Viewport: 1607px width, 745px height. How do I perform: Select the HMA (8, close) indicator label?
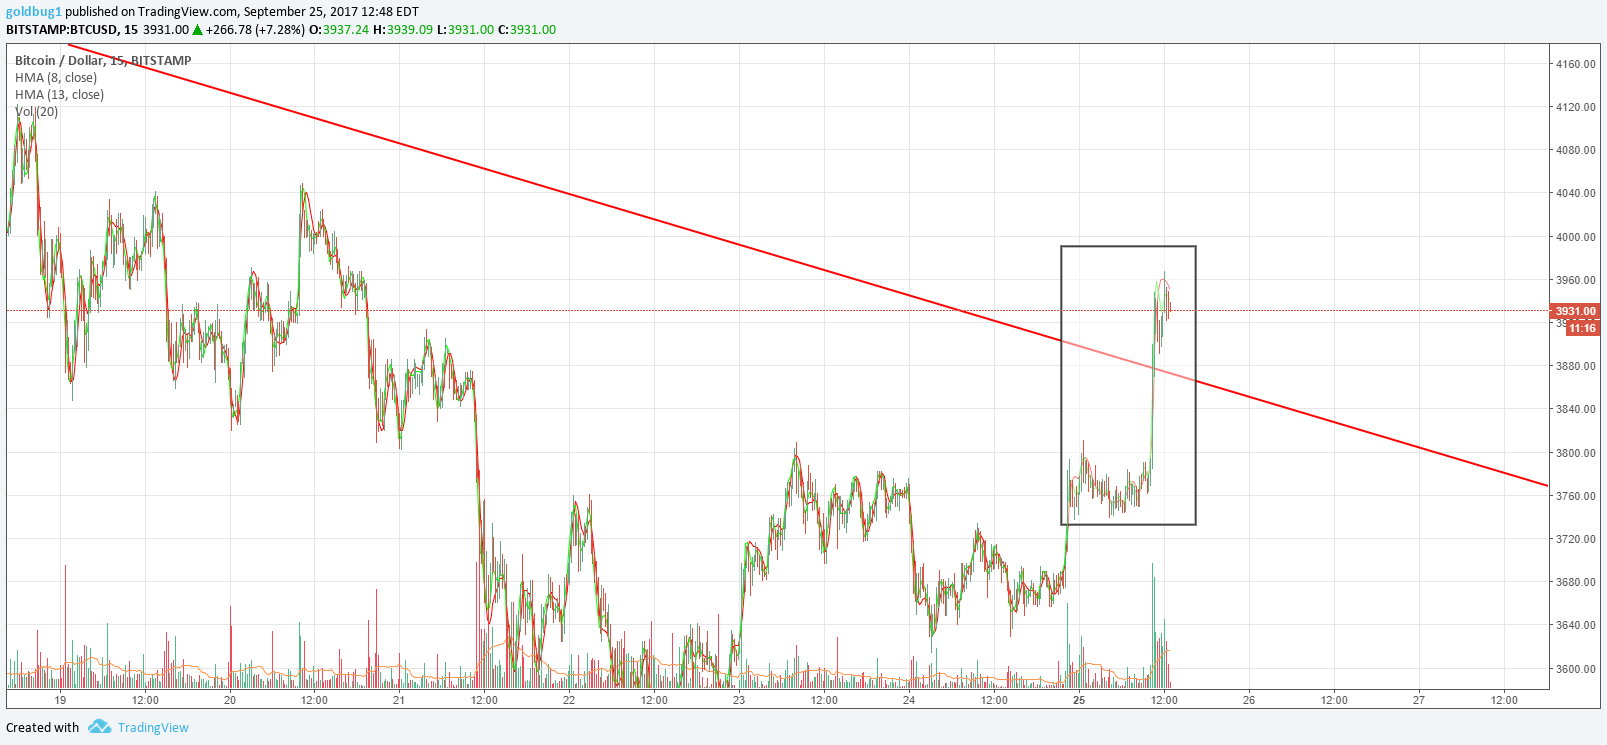coord(56,78)
